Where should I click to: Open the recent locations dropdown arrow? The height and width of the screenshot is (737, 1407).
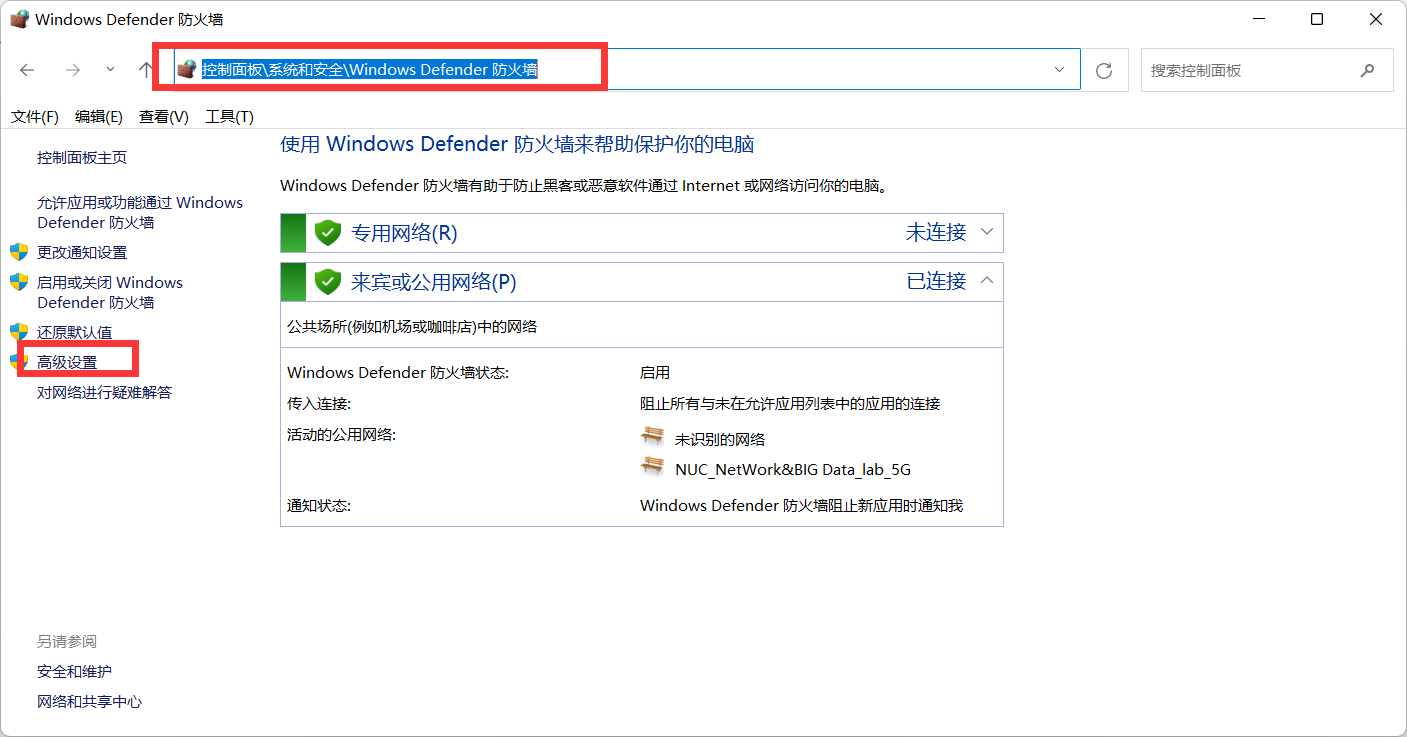click(x=110, y=70)
